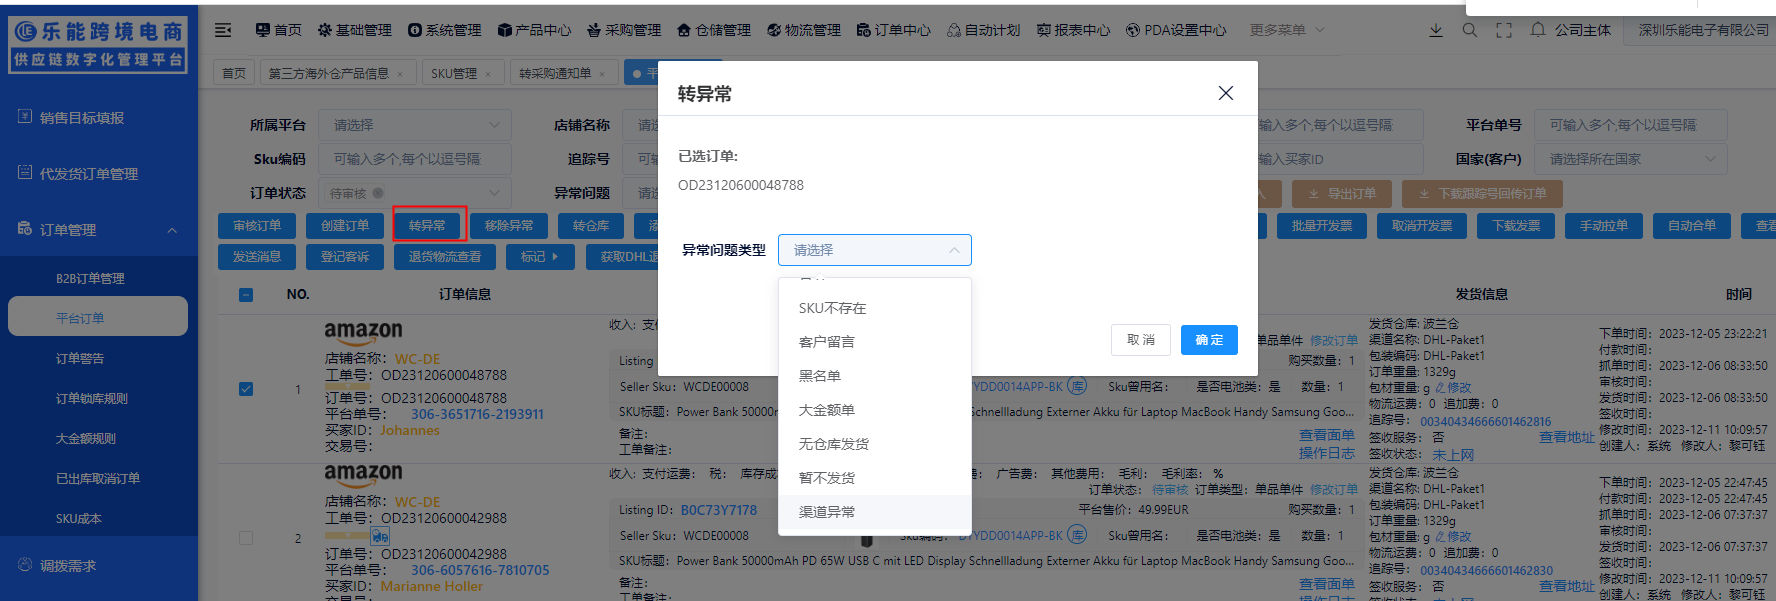Click the pencil 修改 icon for 包材重量 in first row
The width and height of the screenshot is (1776, 601).
pos(1440,388)
